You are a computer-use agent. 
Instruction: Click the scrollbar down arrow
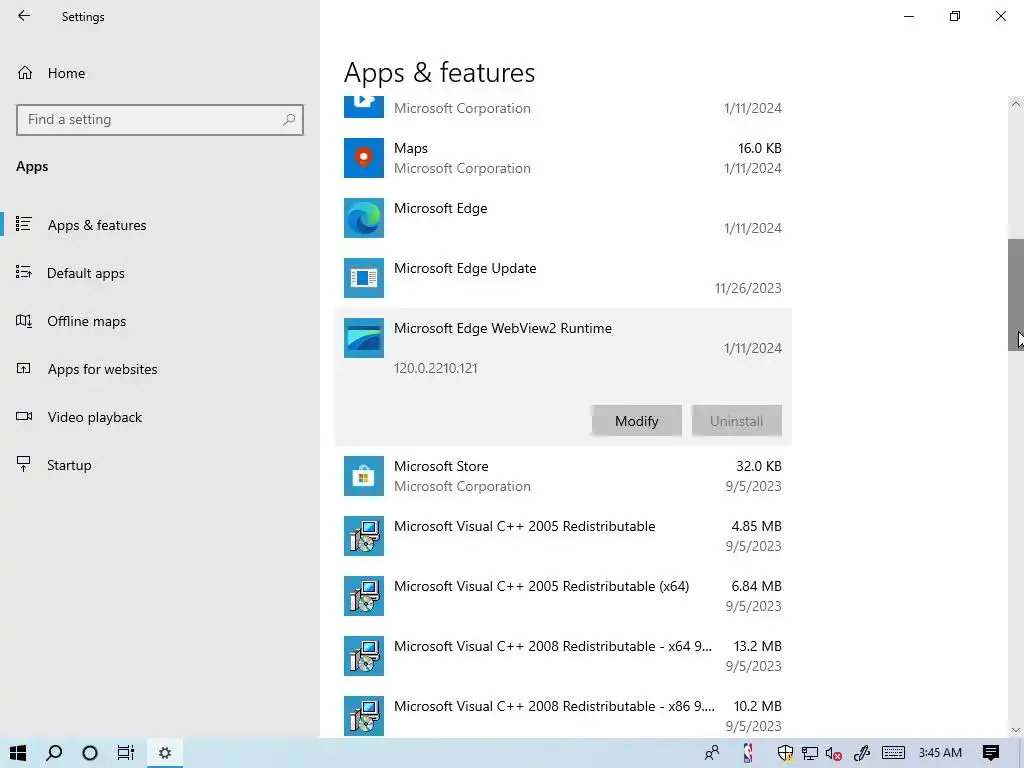(1016, 730)
